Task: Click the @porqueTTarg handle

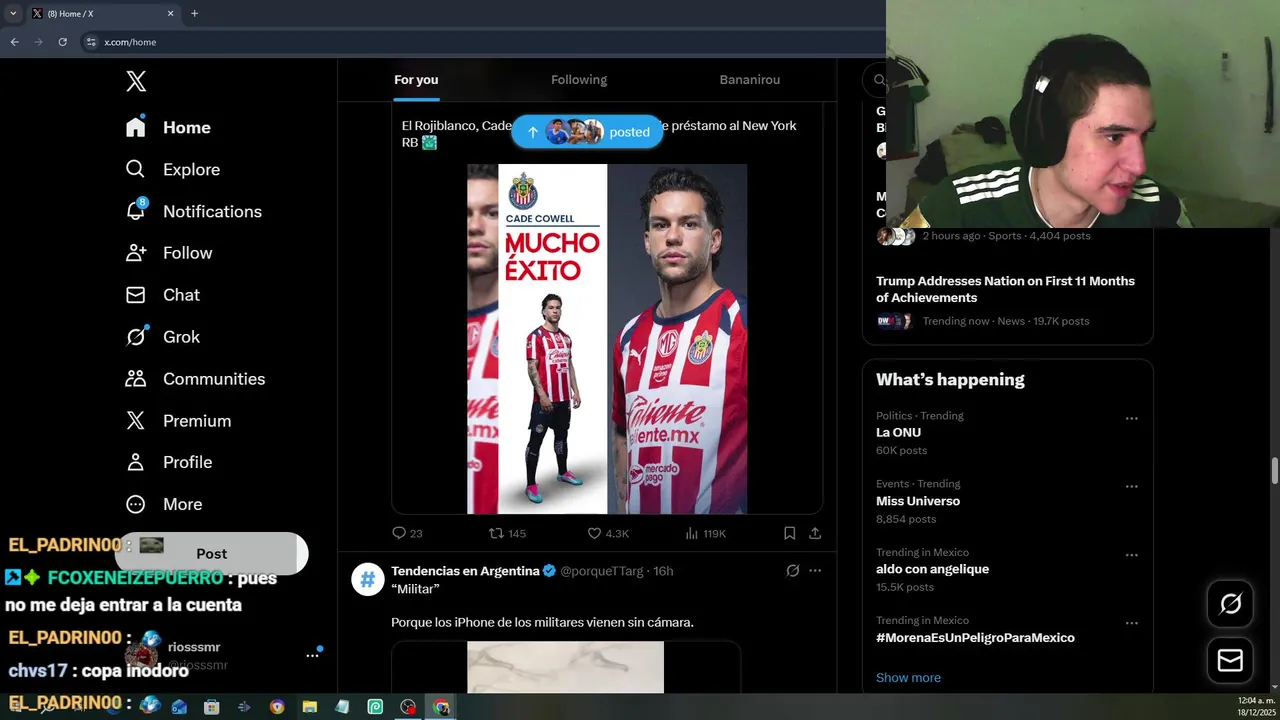Action: pos(602,571)
